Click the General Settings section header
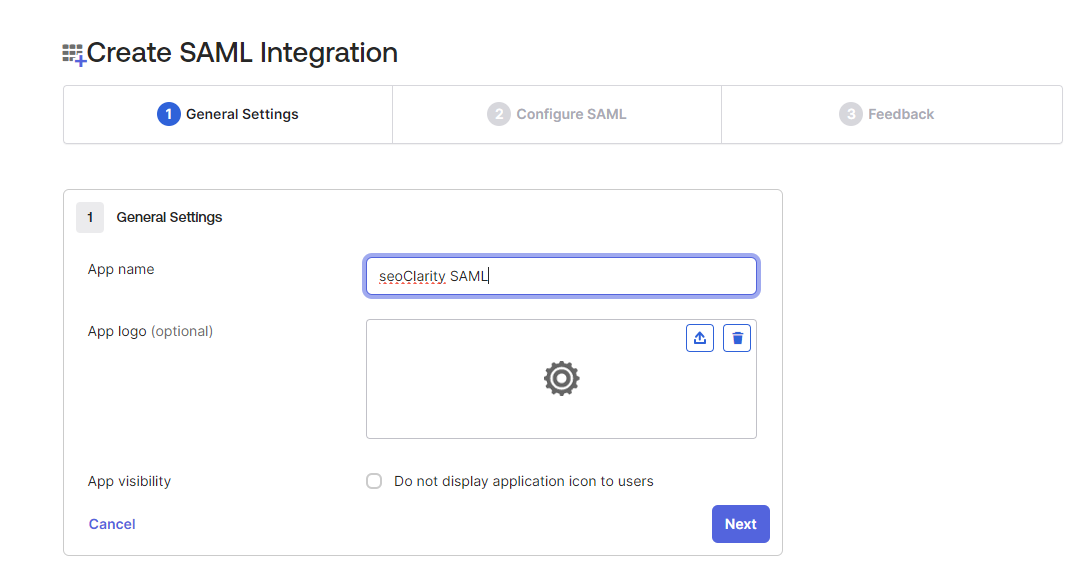 (169, 217)
